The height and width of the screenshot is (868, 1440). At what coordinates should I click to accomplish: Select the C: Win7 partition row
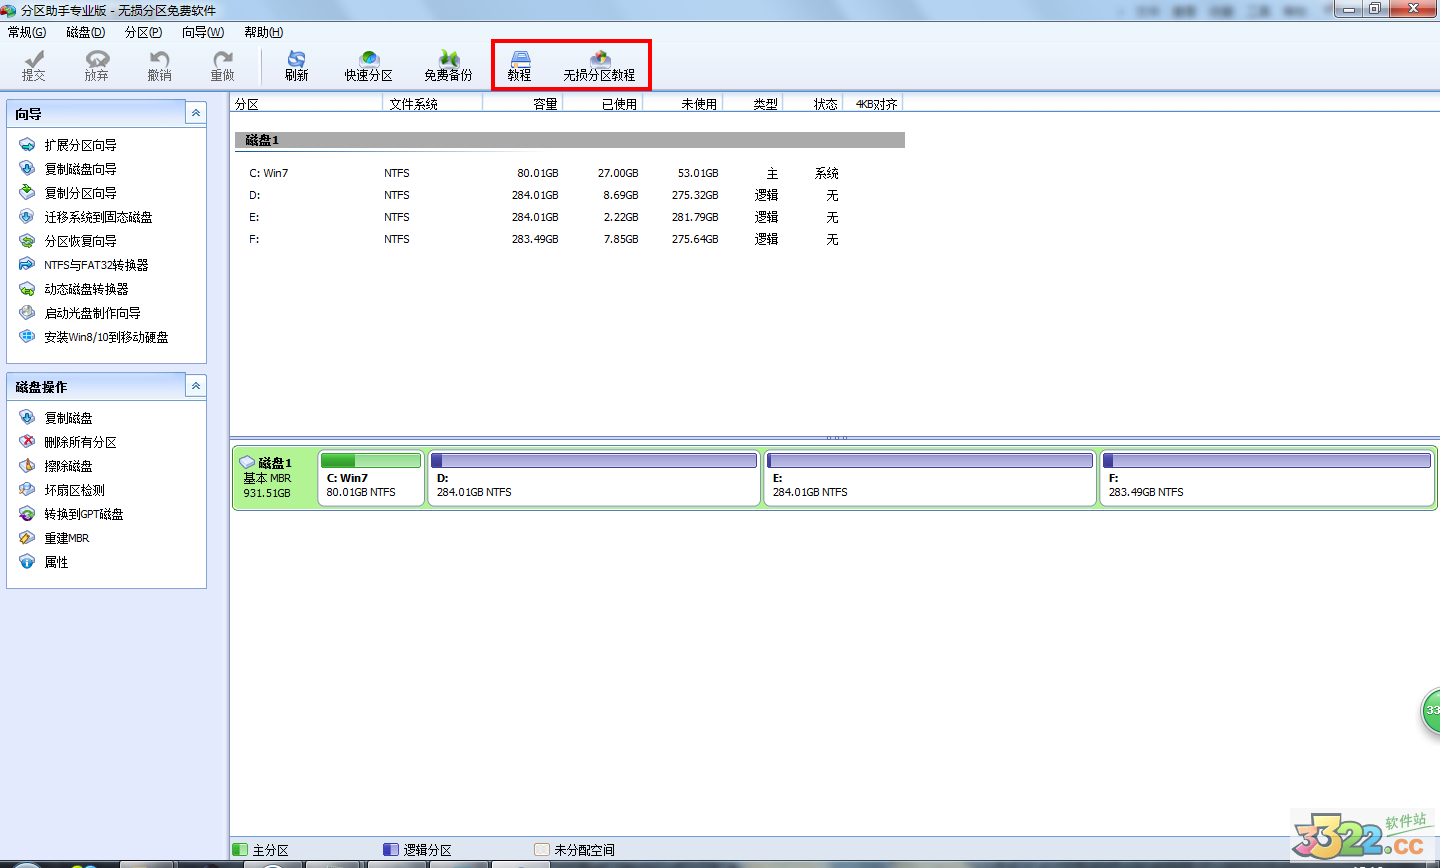coord(269,173)
